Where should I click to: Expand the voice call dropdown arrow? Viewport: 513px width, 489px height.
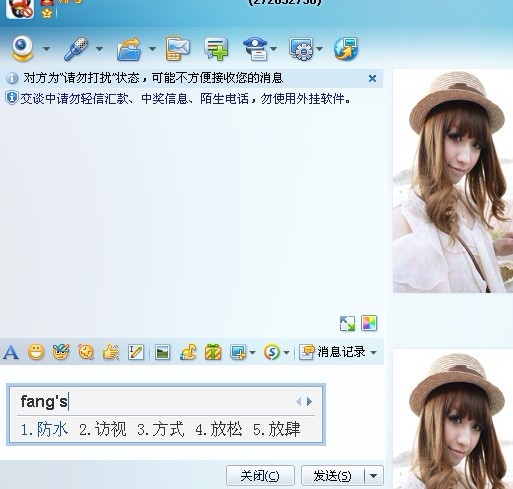99,49
